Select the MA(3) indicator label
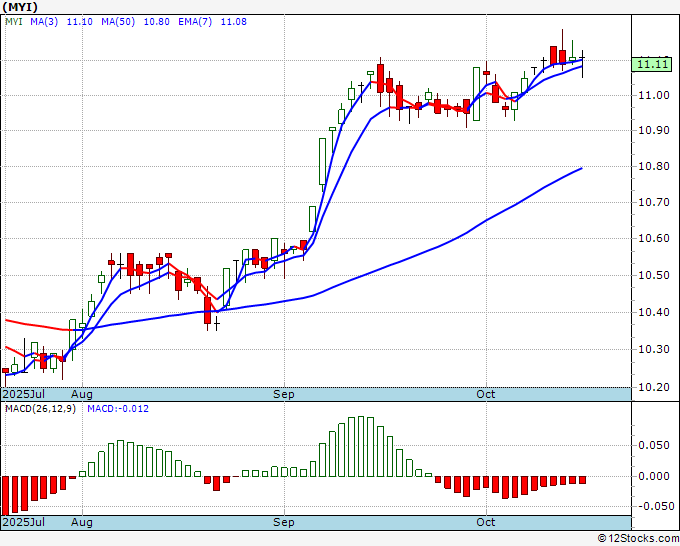 pyautogui.click(x=44, y=22)
